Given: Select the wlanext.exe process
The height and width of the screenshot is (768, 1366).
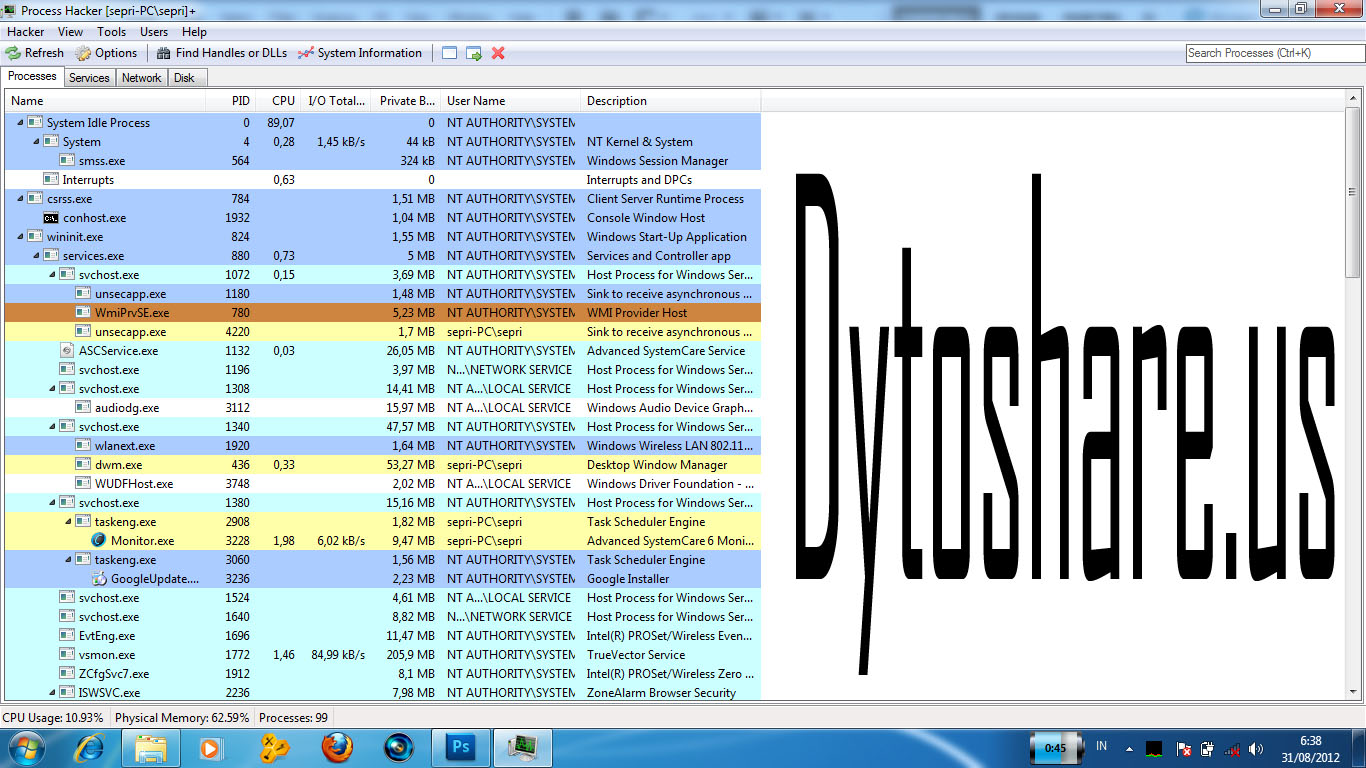Looking at the screenshot, I should (383, 446).
